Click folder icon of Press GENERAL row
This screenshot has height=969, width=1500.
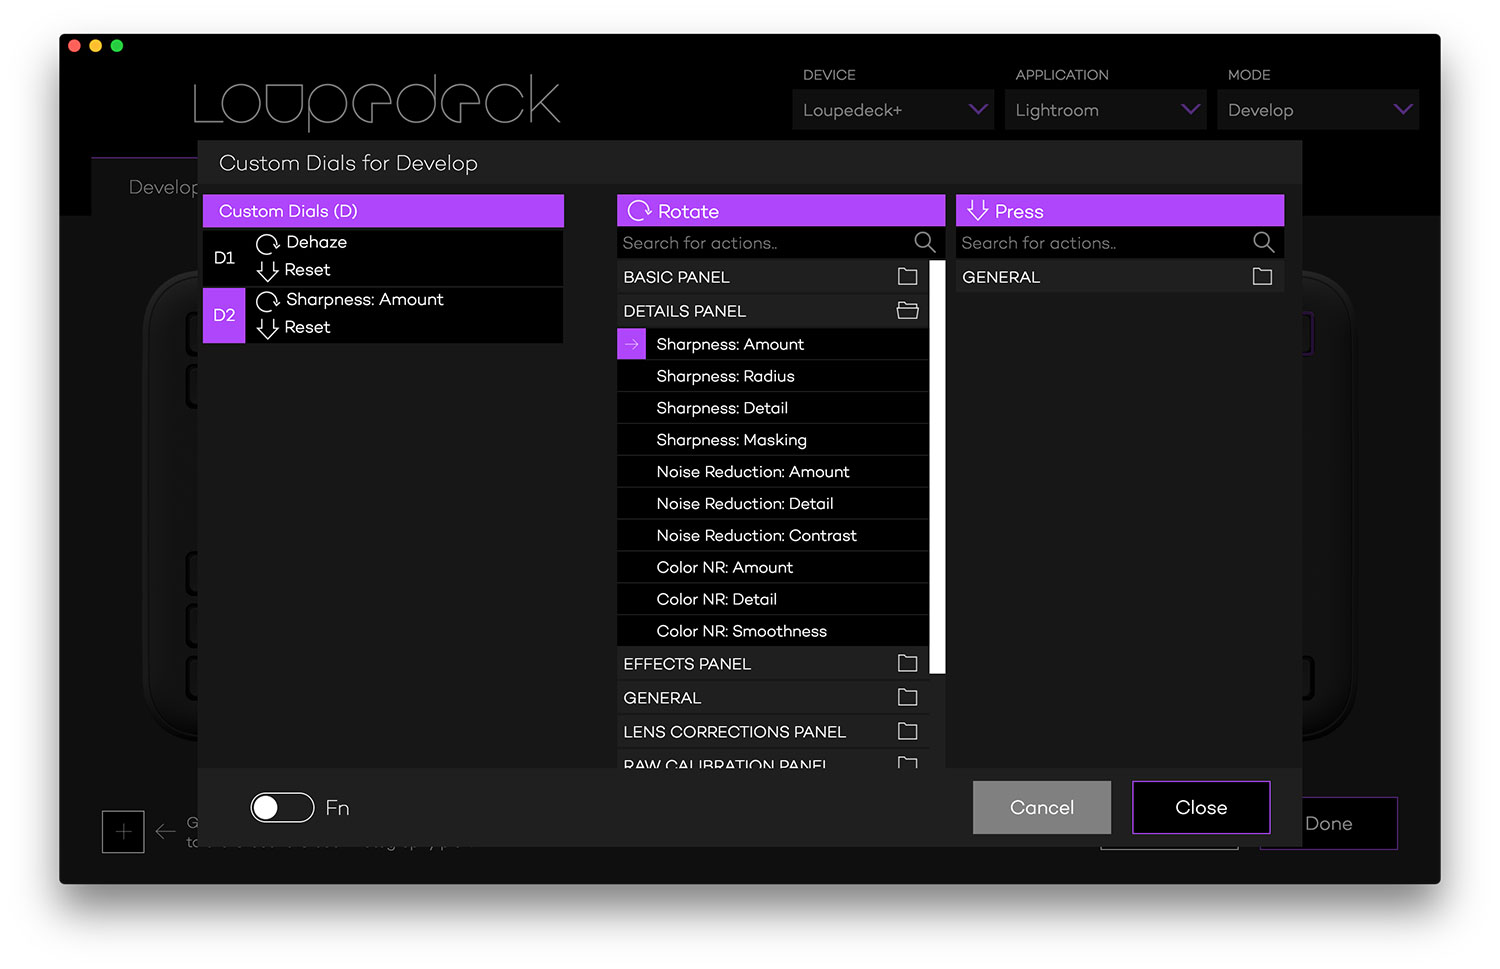coord(1263,276)
